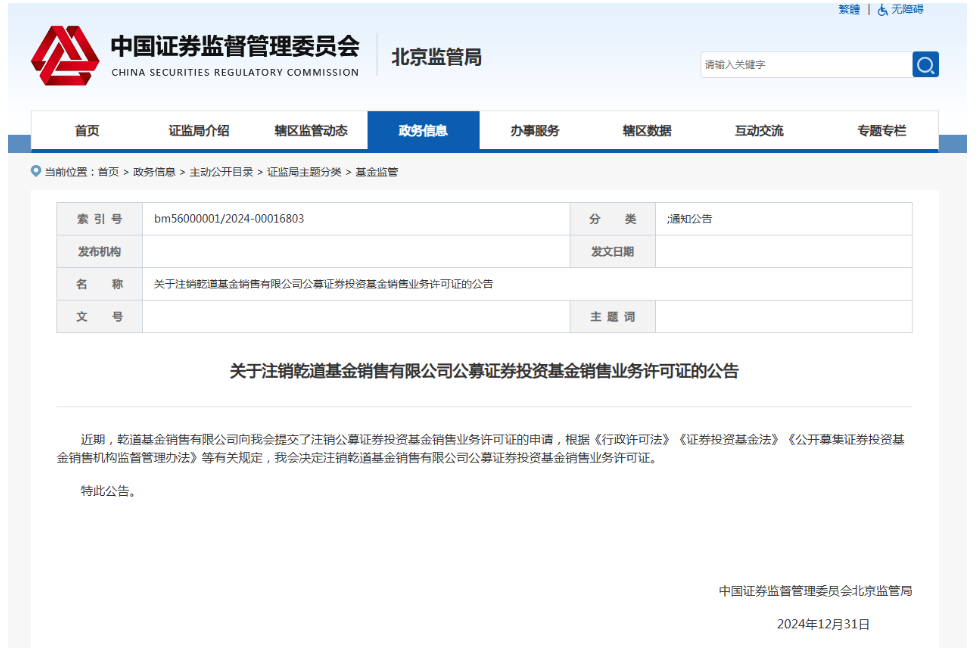Click the 发布机构 label cell

pyautogui.click(x=100, y=251)
